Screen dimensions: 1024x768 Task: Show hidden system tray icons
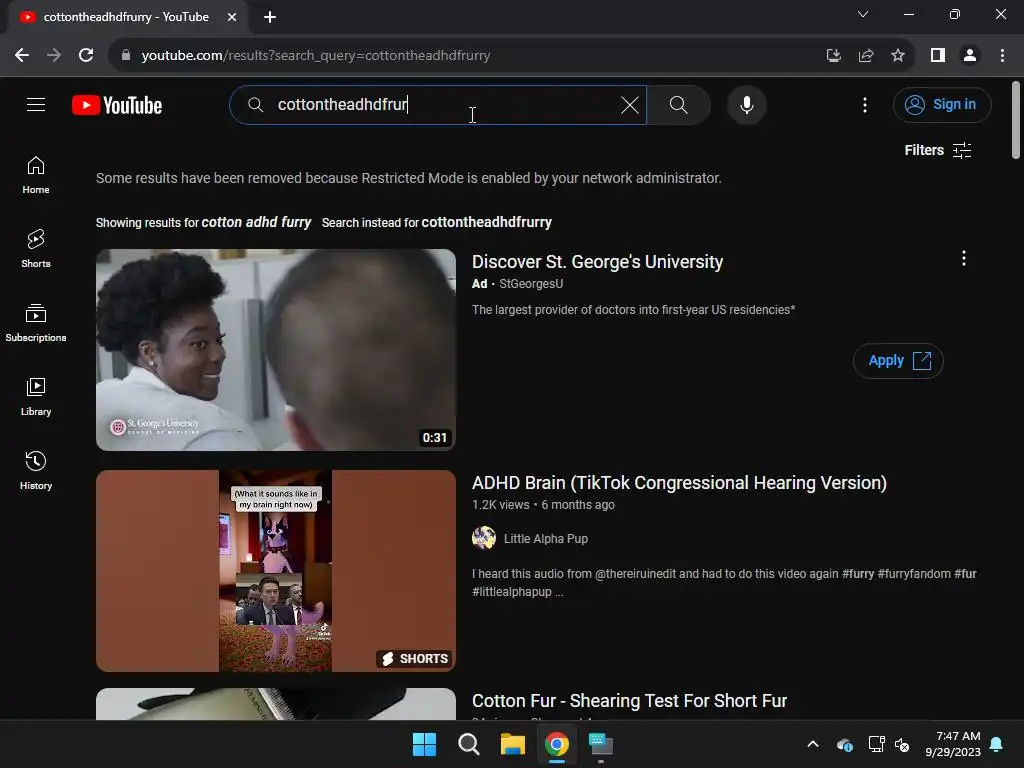click(x=813, y=744)
